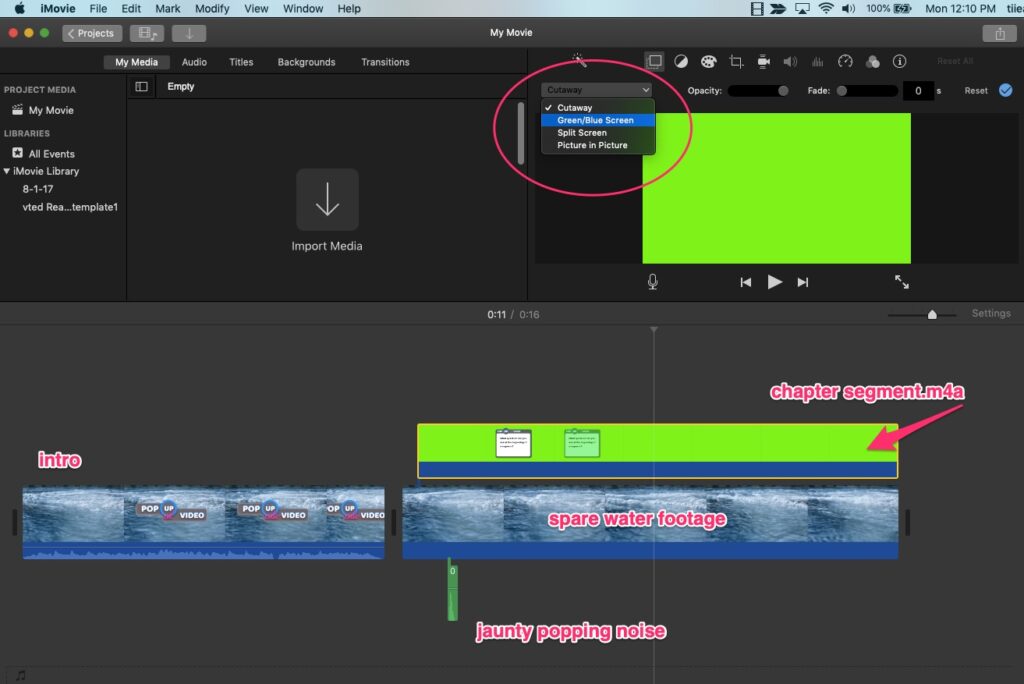Click the magic wand auto-enhance icon
Viewport: 1024px width, 684px height.
579,60
